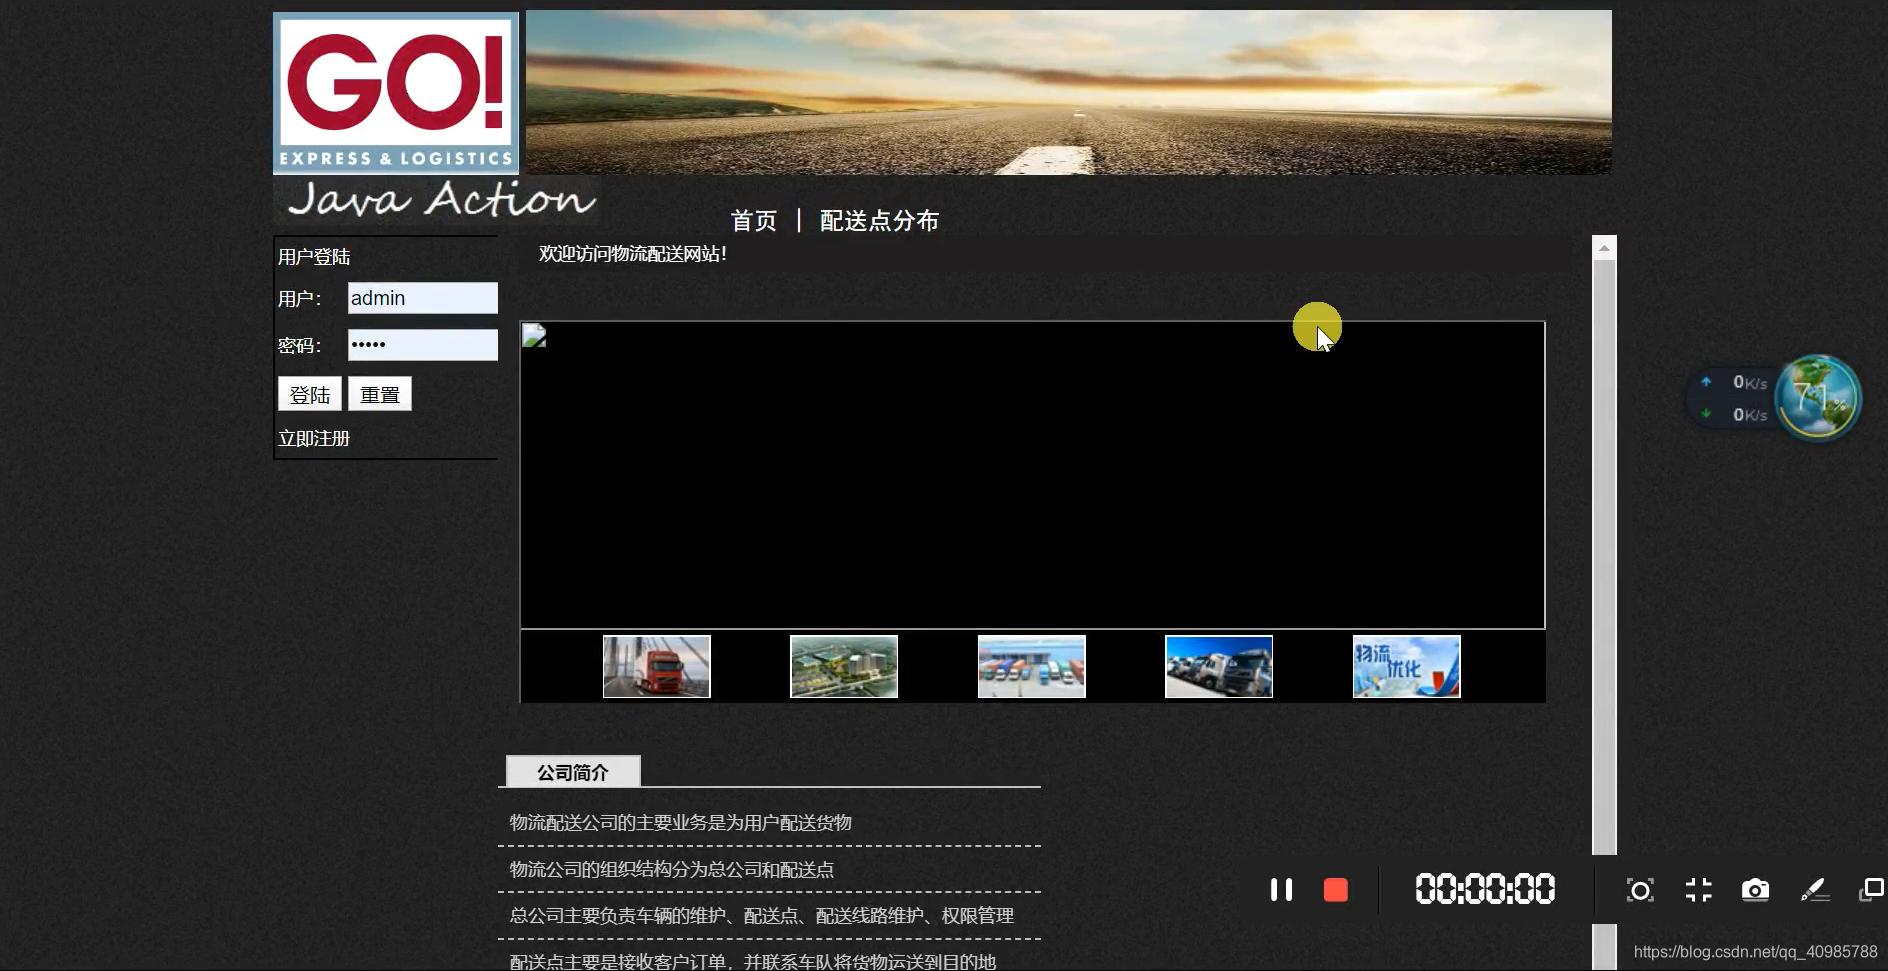The width and height of the screenshot is (1888, 971).
Task: Click the shrink-window icon in recorder bar
Action: [1698, 890]
